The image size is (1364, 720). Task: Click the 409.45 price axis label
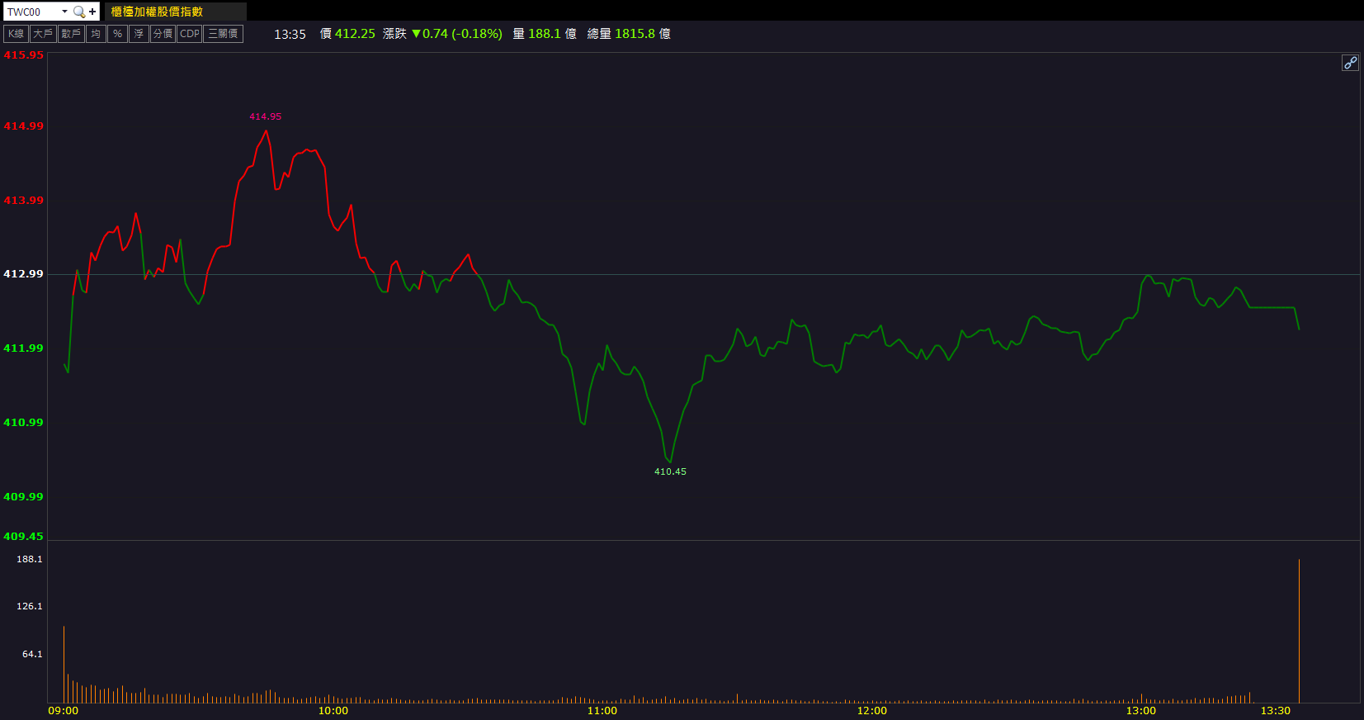pyautogui.click(x=23, y=536)
